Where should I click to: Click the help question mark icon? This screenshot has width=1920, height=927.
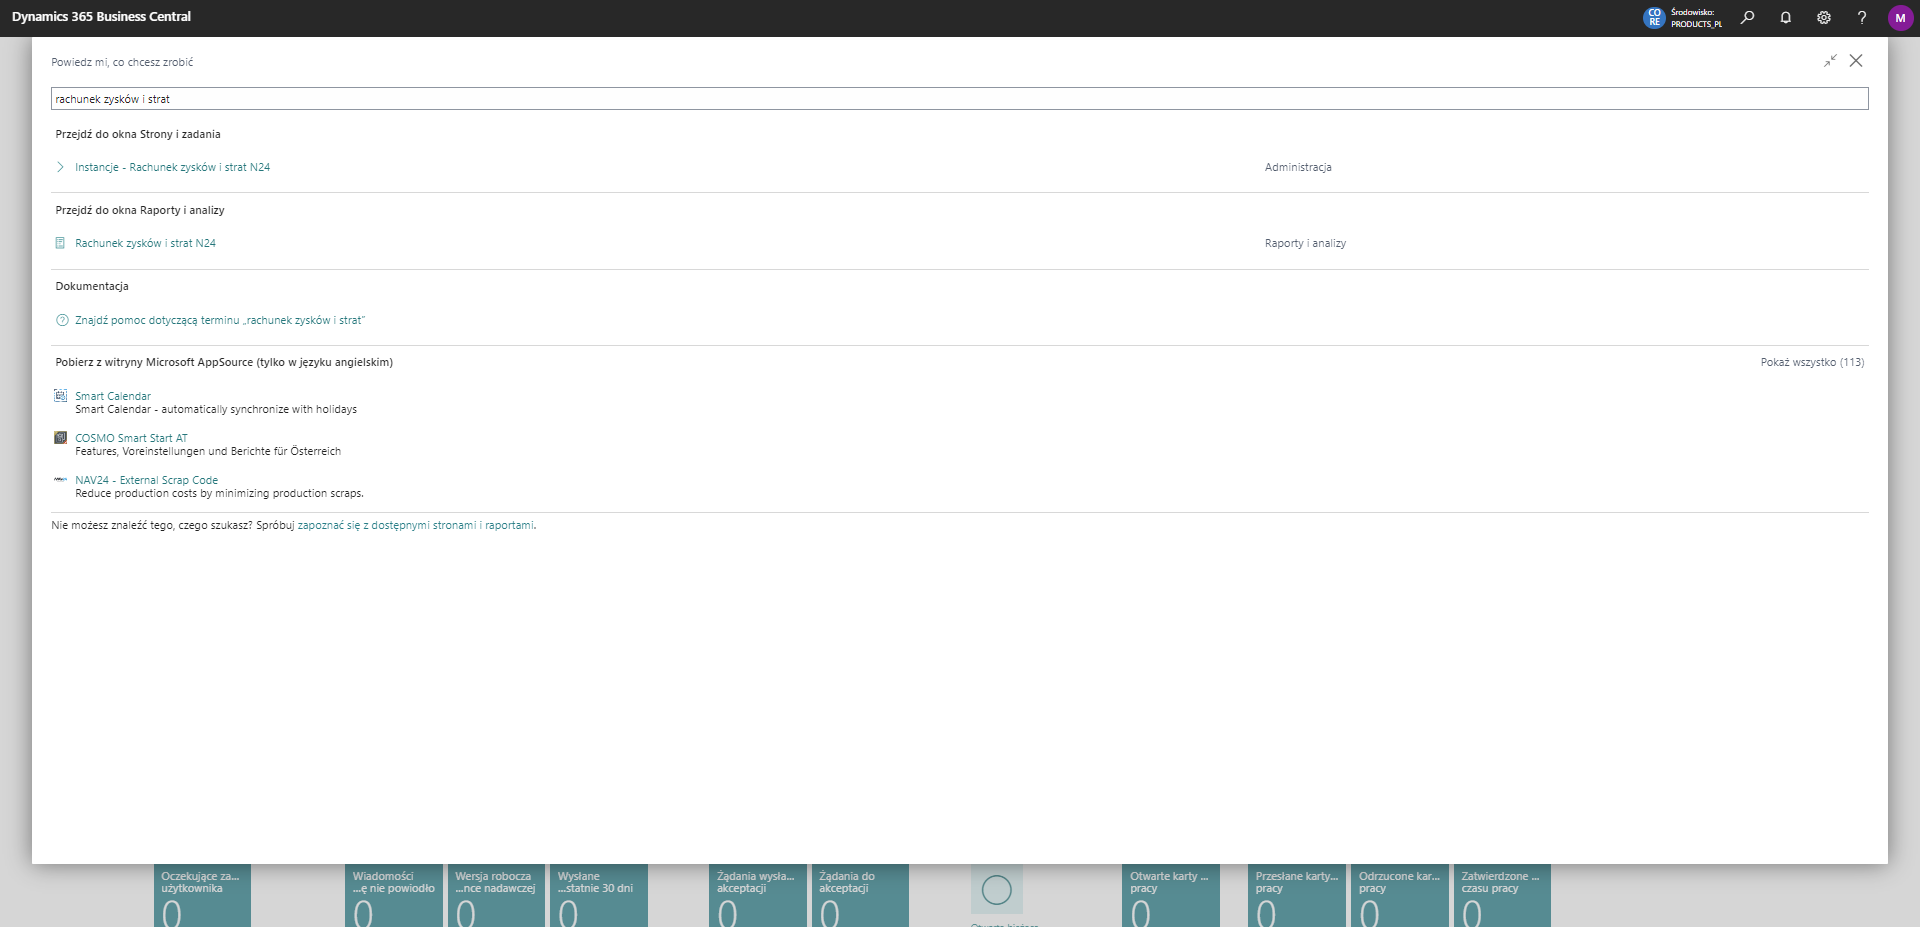(x=1861, y=17)
